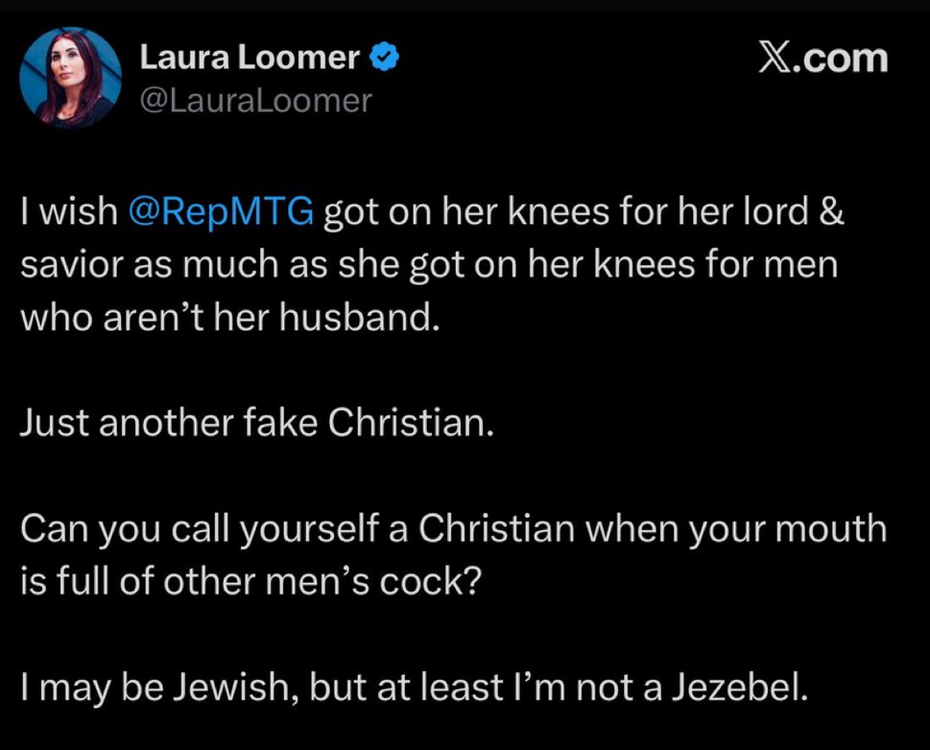
Task: Open the @LauraLoomer handle link
Action: coord(255,100)
